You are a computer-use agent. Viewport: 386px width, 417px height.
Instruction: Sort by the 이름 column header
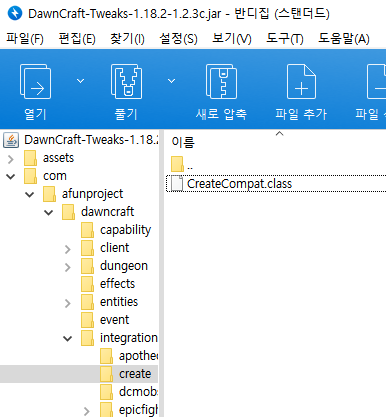pos(183,142)
